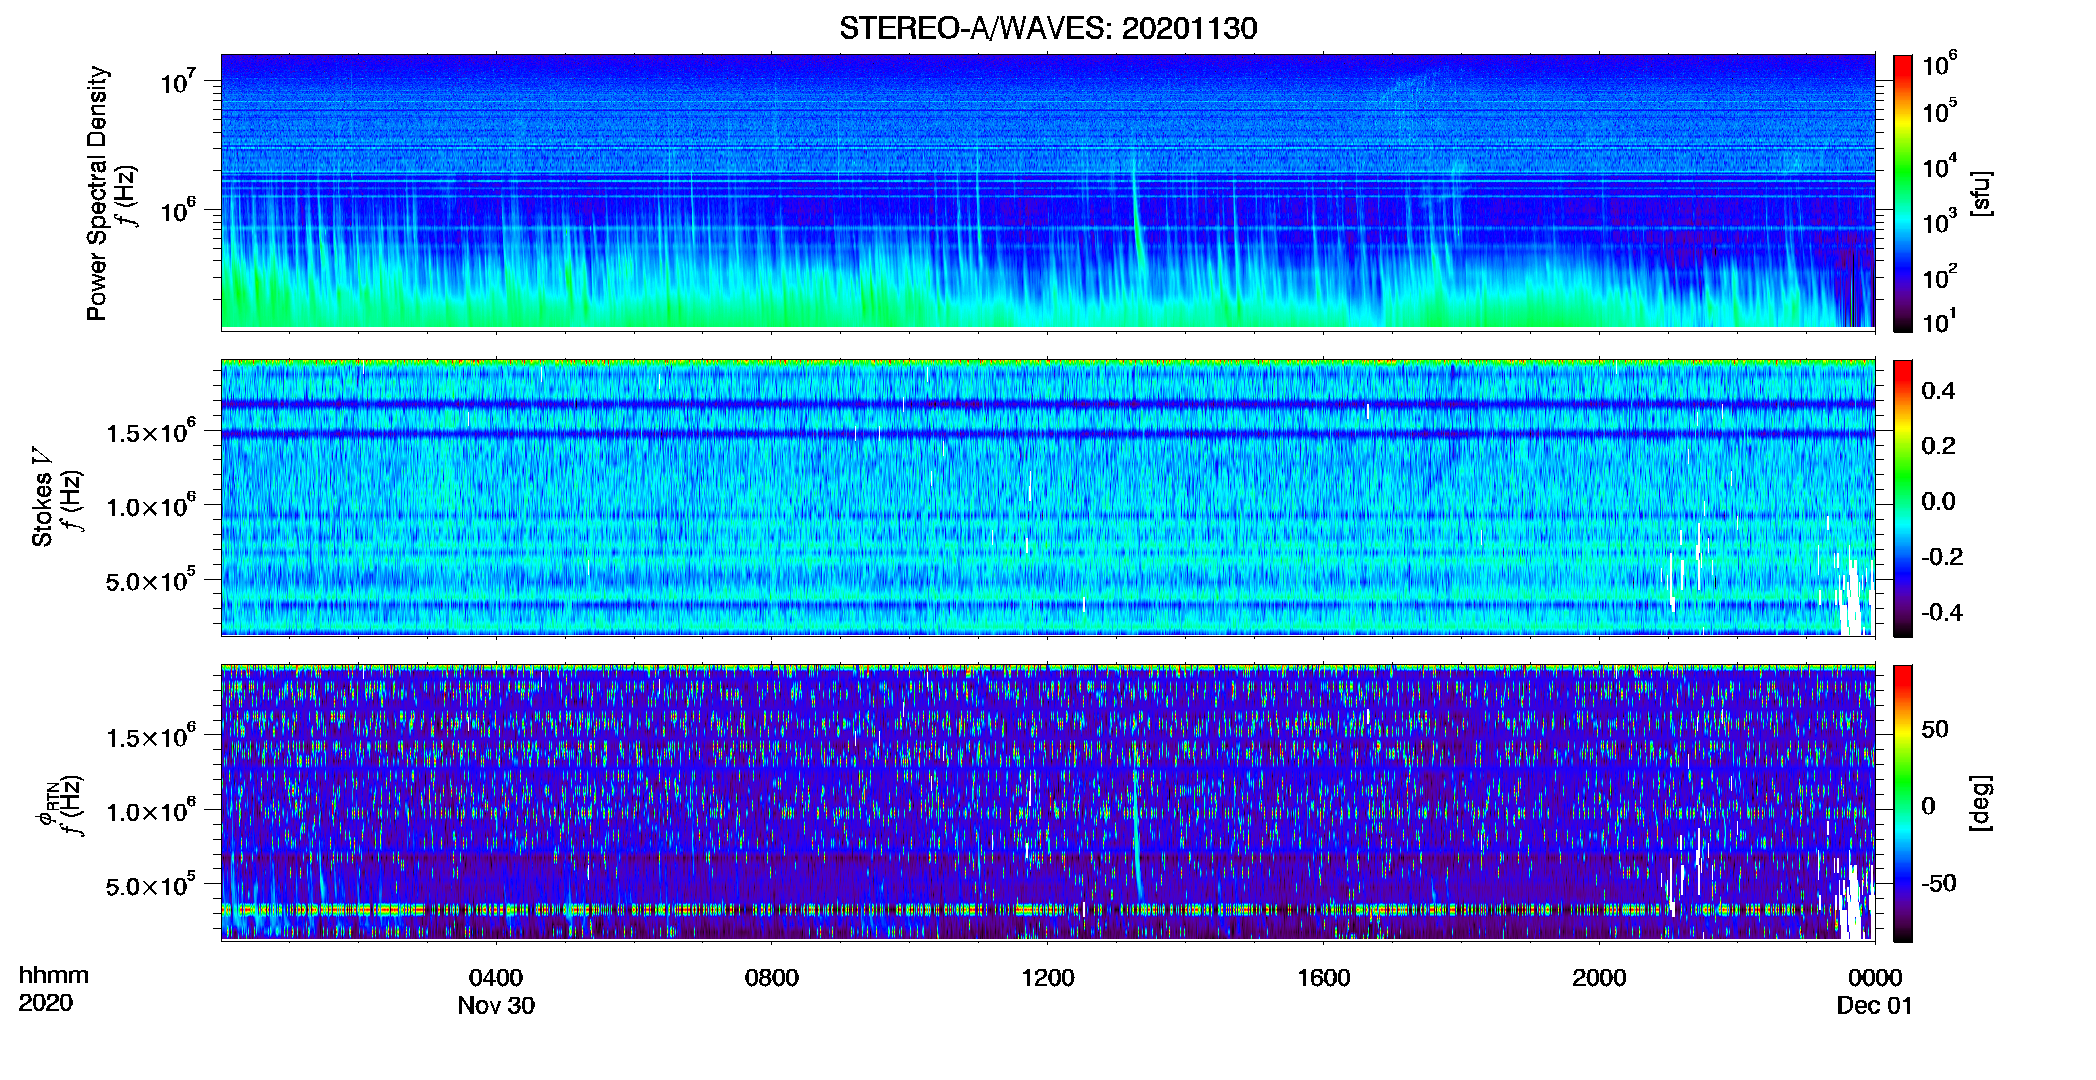
Task: Click the 2000 time axis label
Action: 1599,977
